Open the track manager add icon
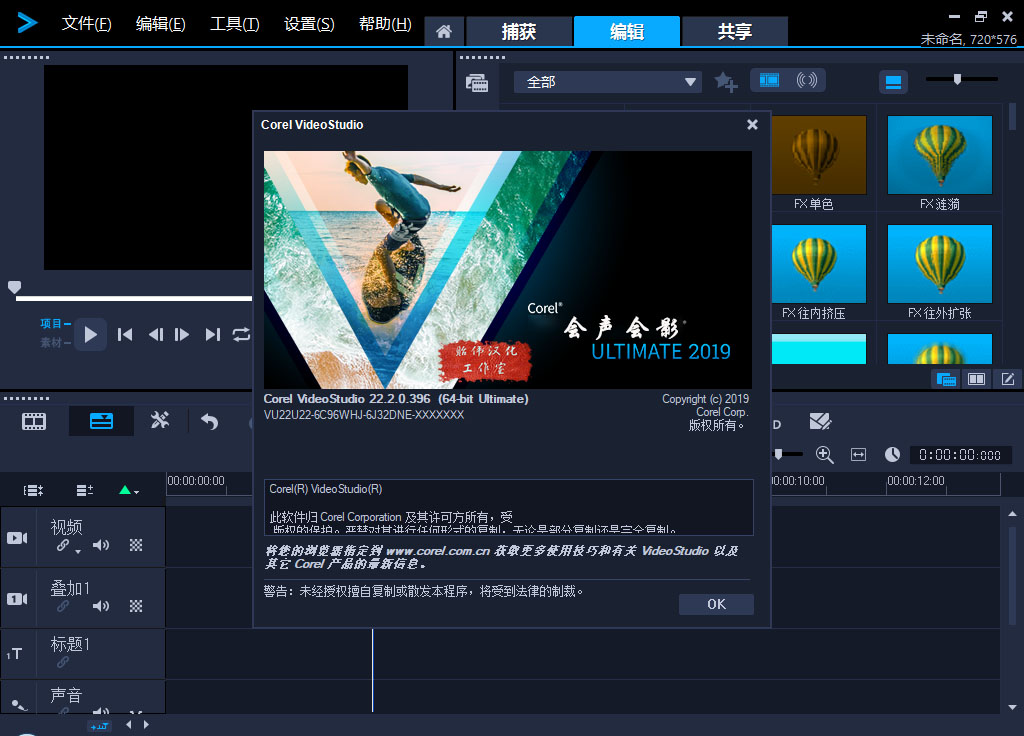The width and height of the screenshot is (1024, 736). 85,490
